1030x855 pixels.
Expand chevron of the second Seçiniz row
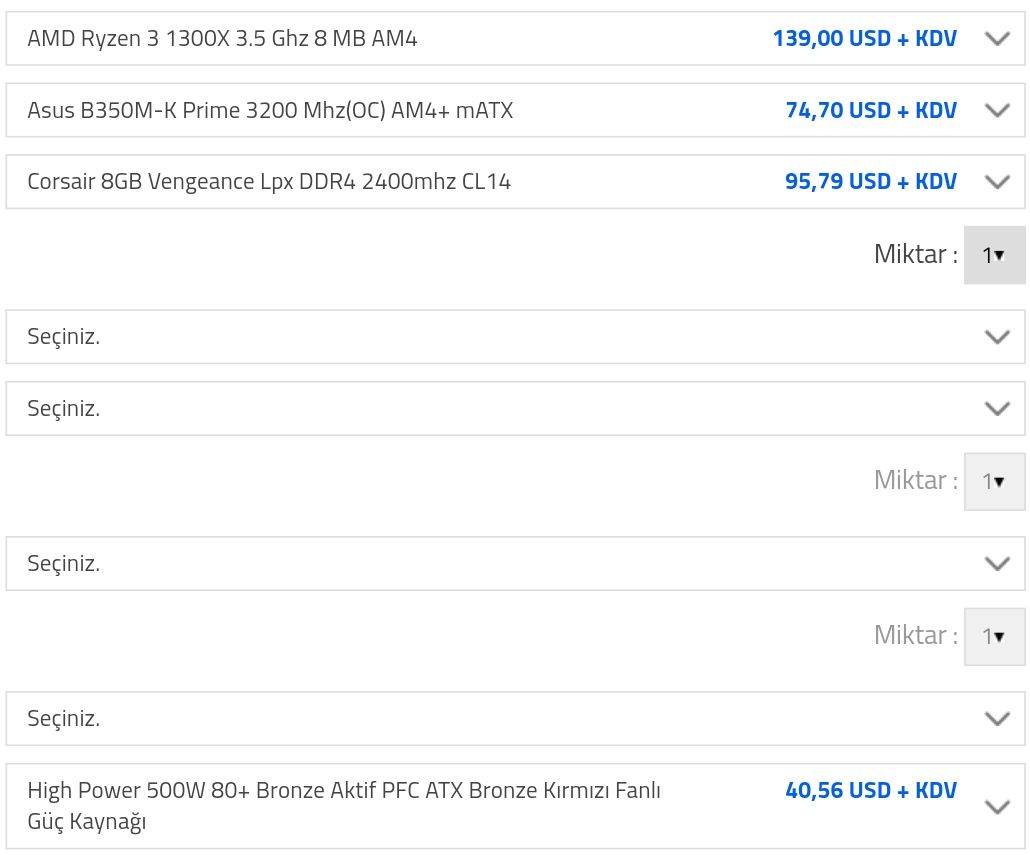click(997, 408)
